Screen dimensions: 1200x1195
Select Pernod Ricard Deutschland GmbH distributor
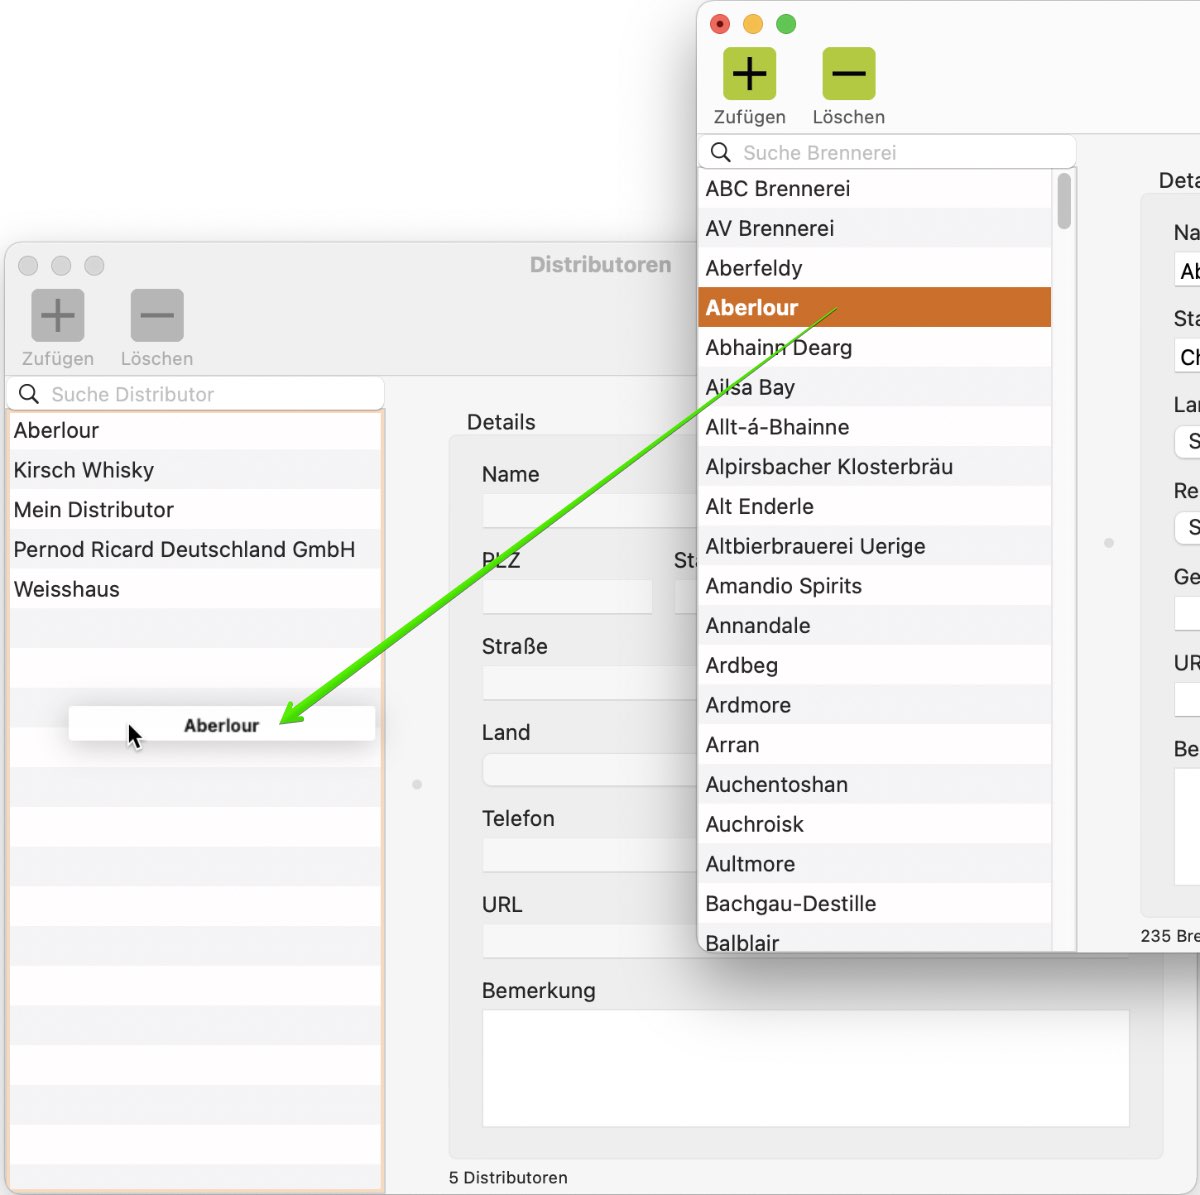(x=195, y=549)
